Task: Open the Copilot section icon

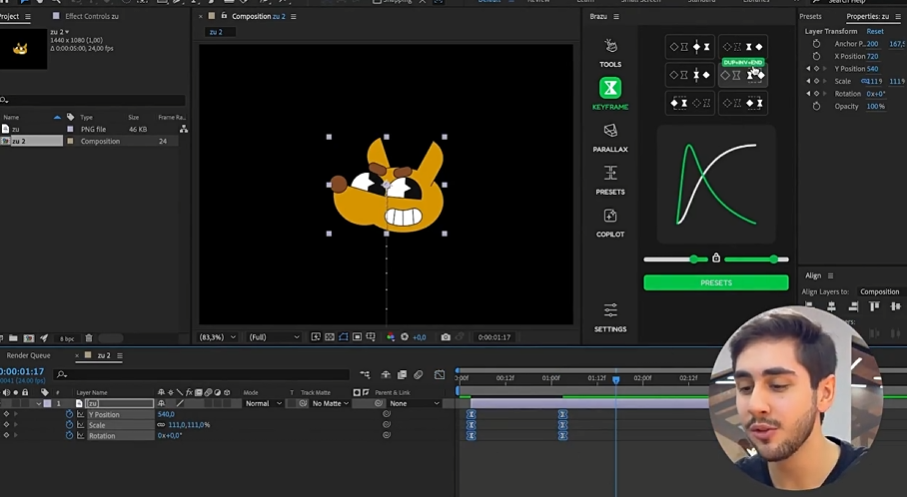Action: 610,216
